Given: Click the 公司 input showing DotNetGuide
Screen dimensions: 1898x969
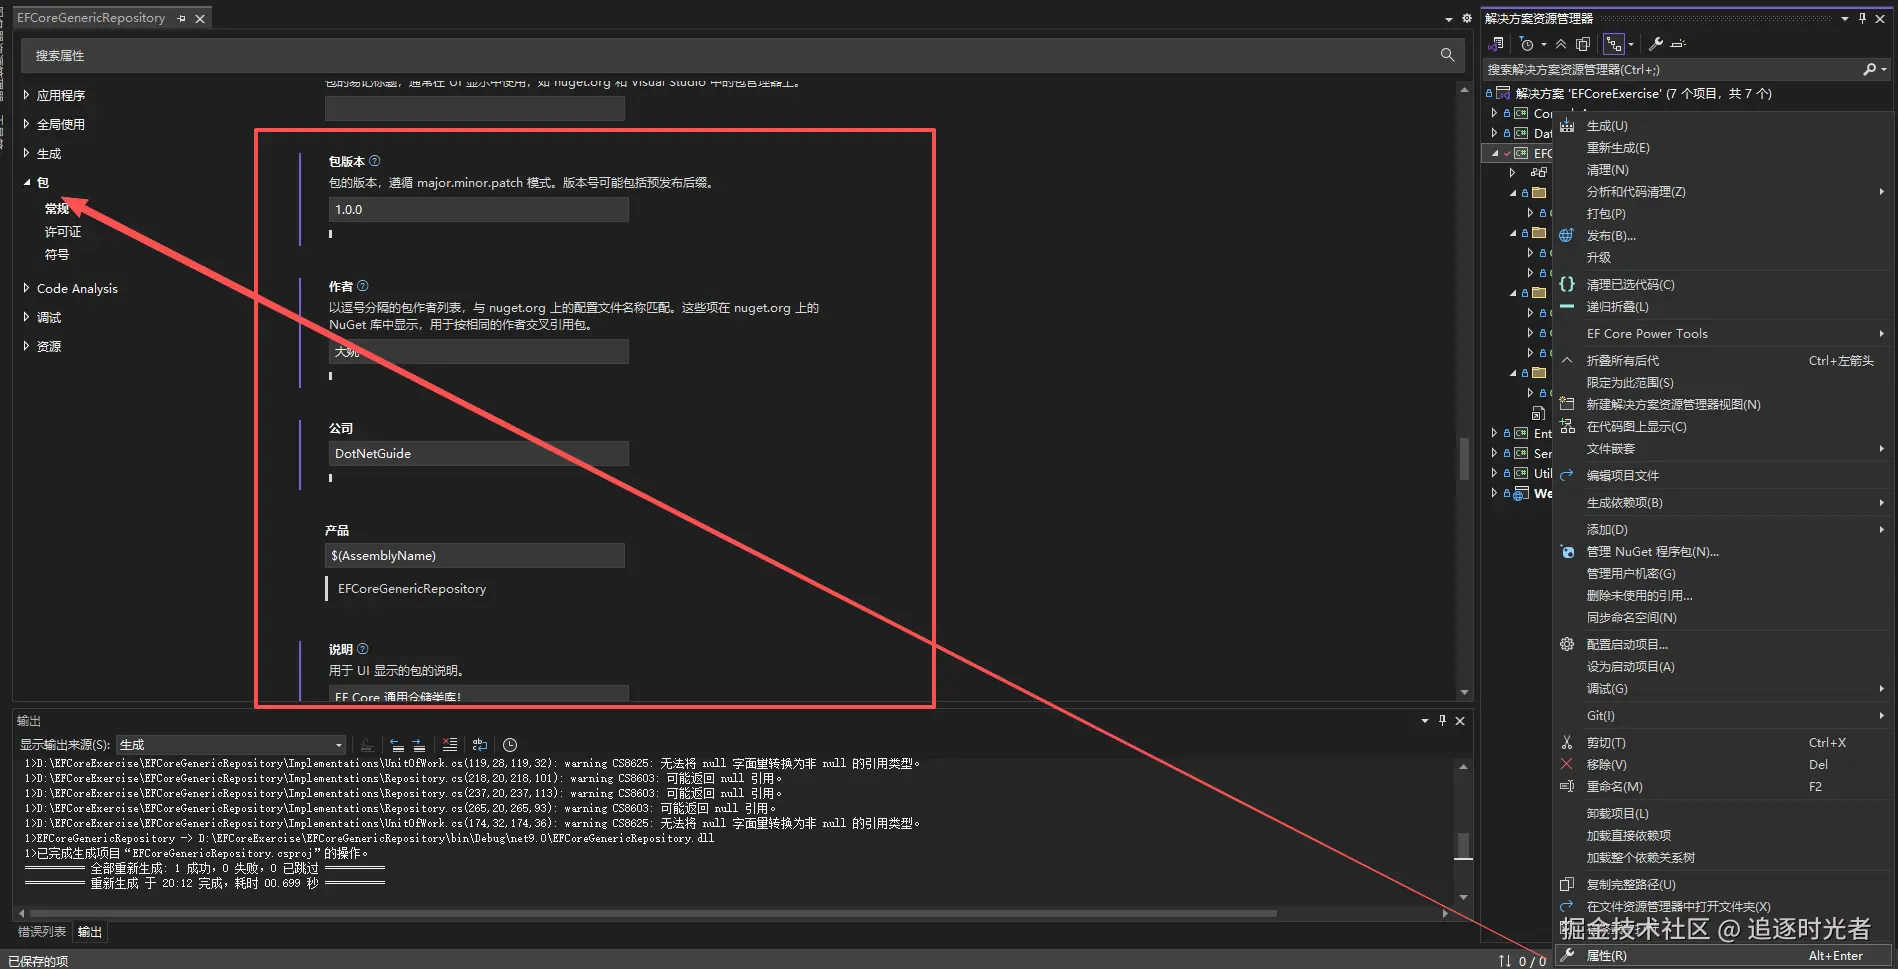Looking at the screenshot, I should [479, 453].
